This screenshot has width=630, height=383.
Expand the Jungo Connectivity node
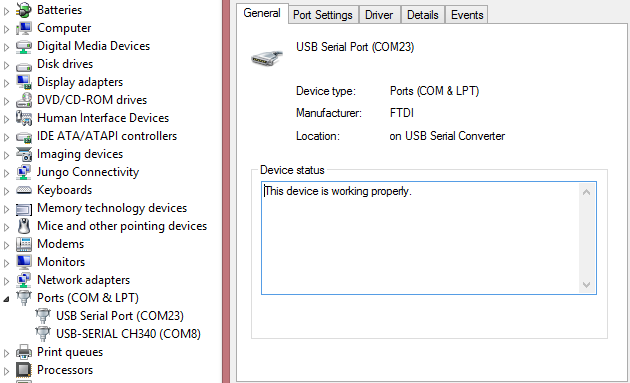pos(6,173)
